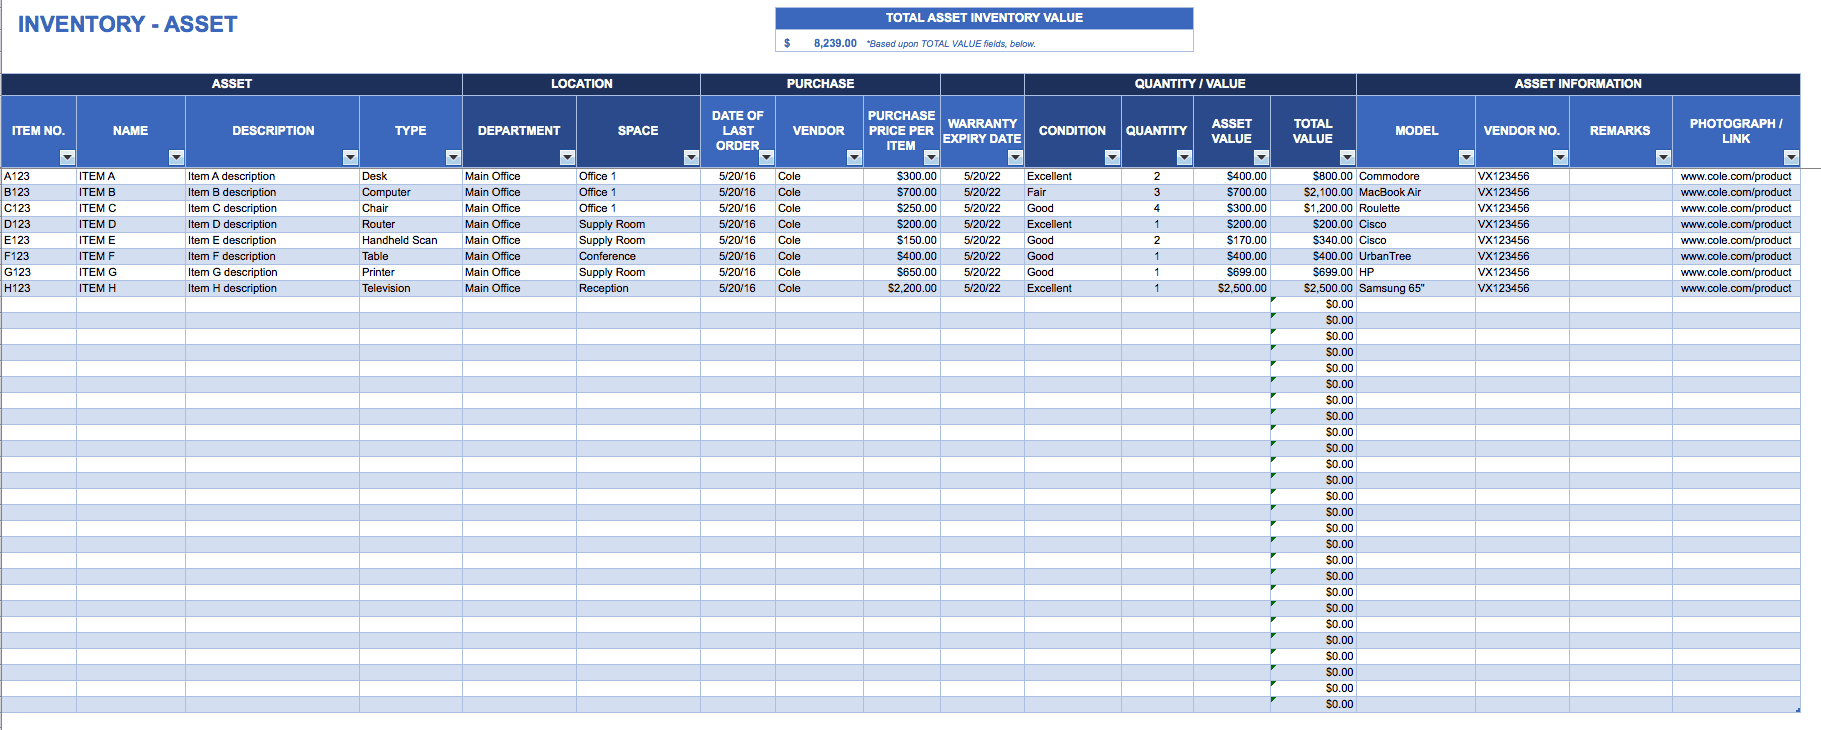Follow the product link for the Television row
This screenshot has width=1821, height=730.
[x=1735, y=288]
